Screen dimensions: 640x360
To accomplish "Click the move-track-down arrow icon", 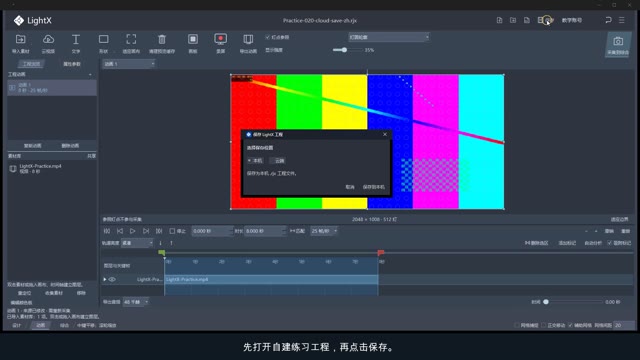I will pos(160,243).
